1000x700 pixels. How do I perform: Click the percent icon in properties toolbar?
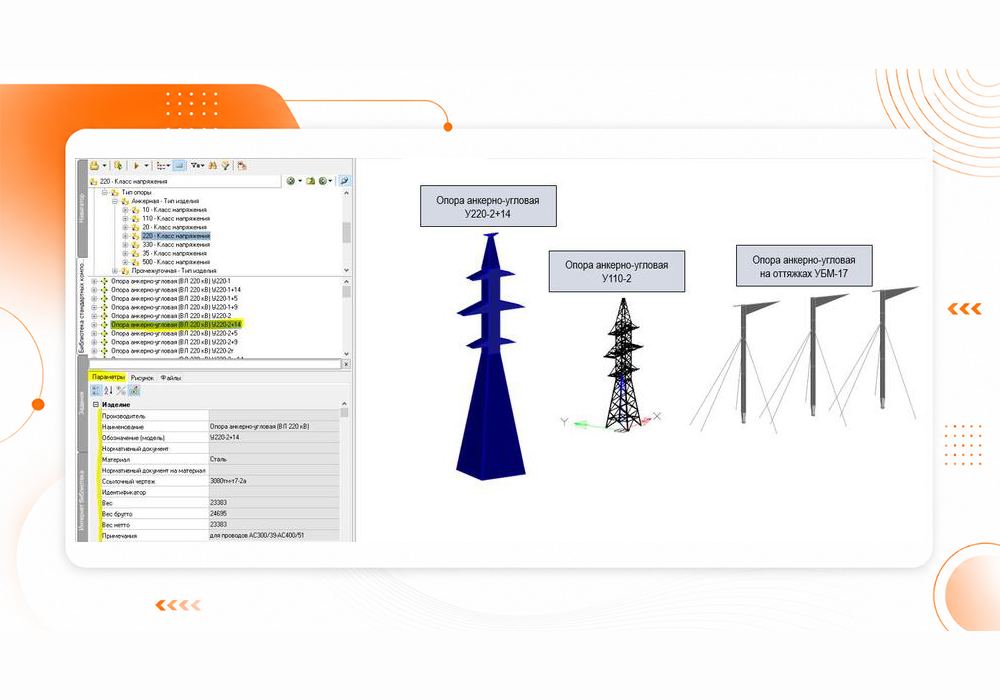point(121,390)
